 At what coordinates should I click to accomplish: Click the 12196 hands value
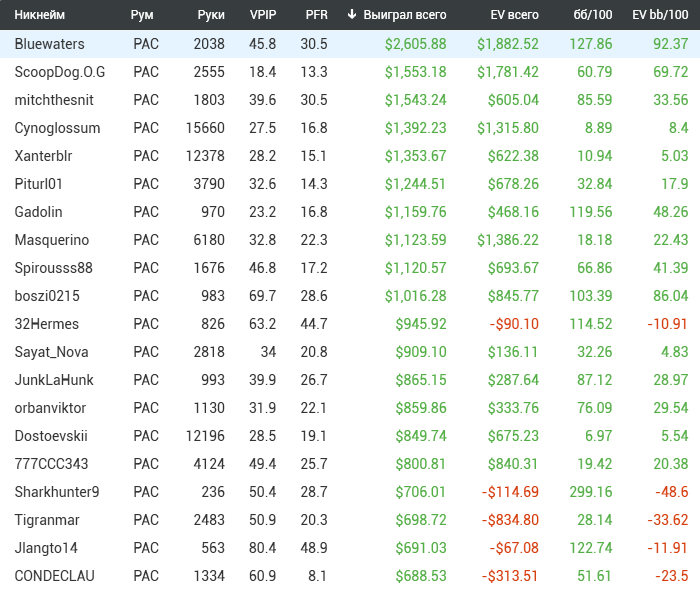(205, 436)
